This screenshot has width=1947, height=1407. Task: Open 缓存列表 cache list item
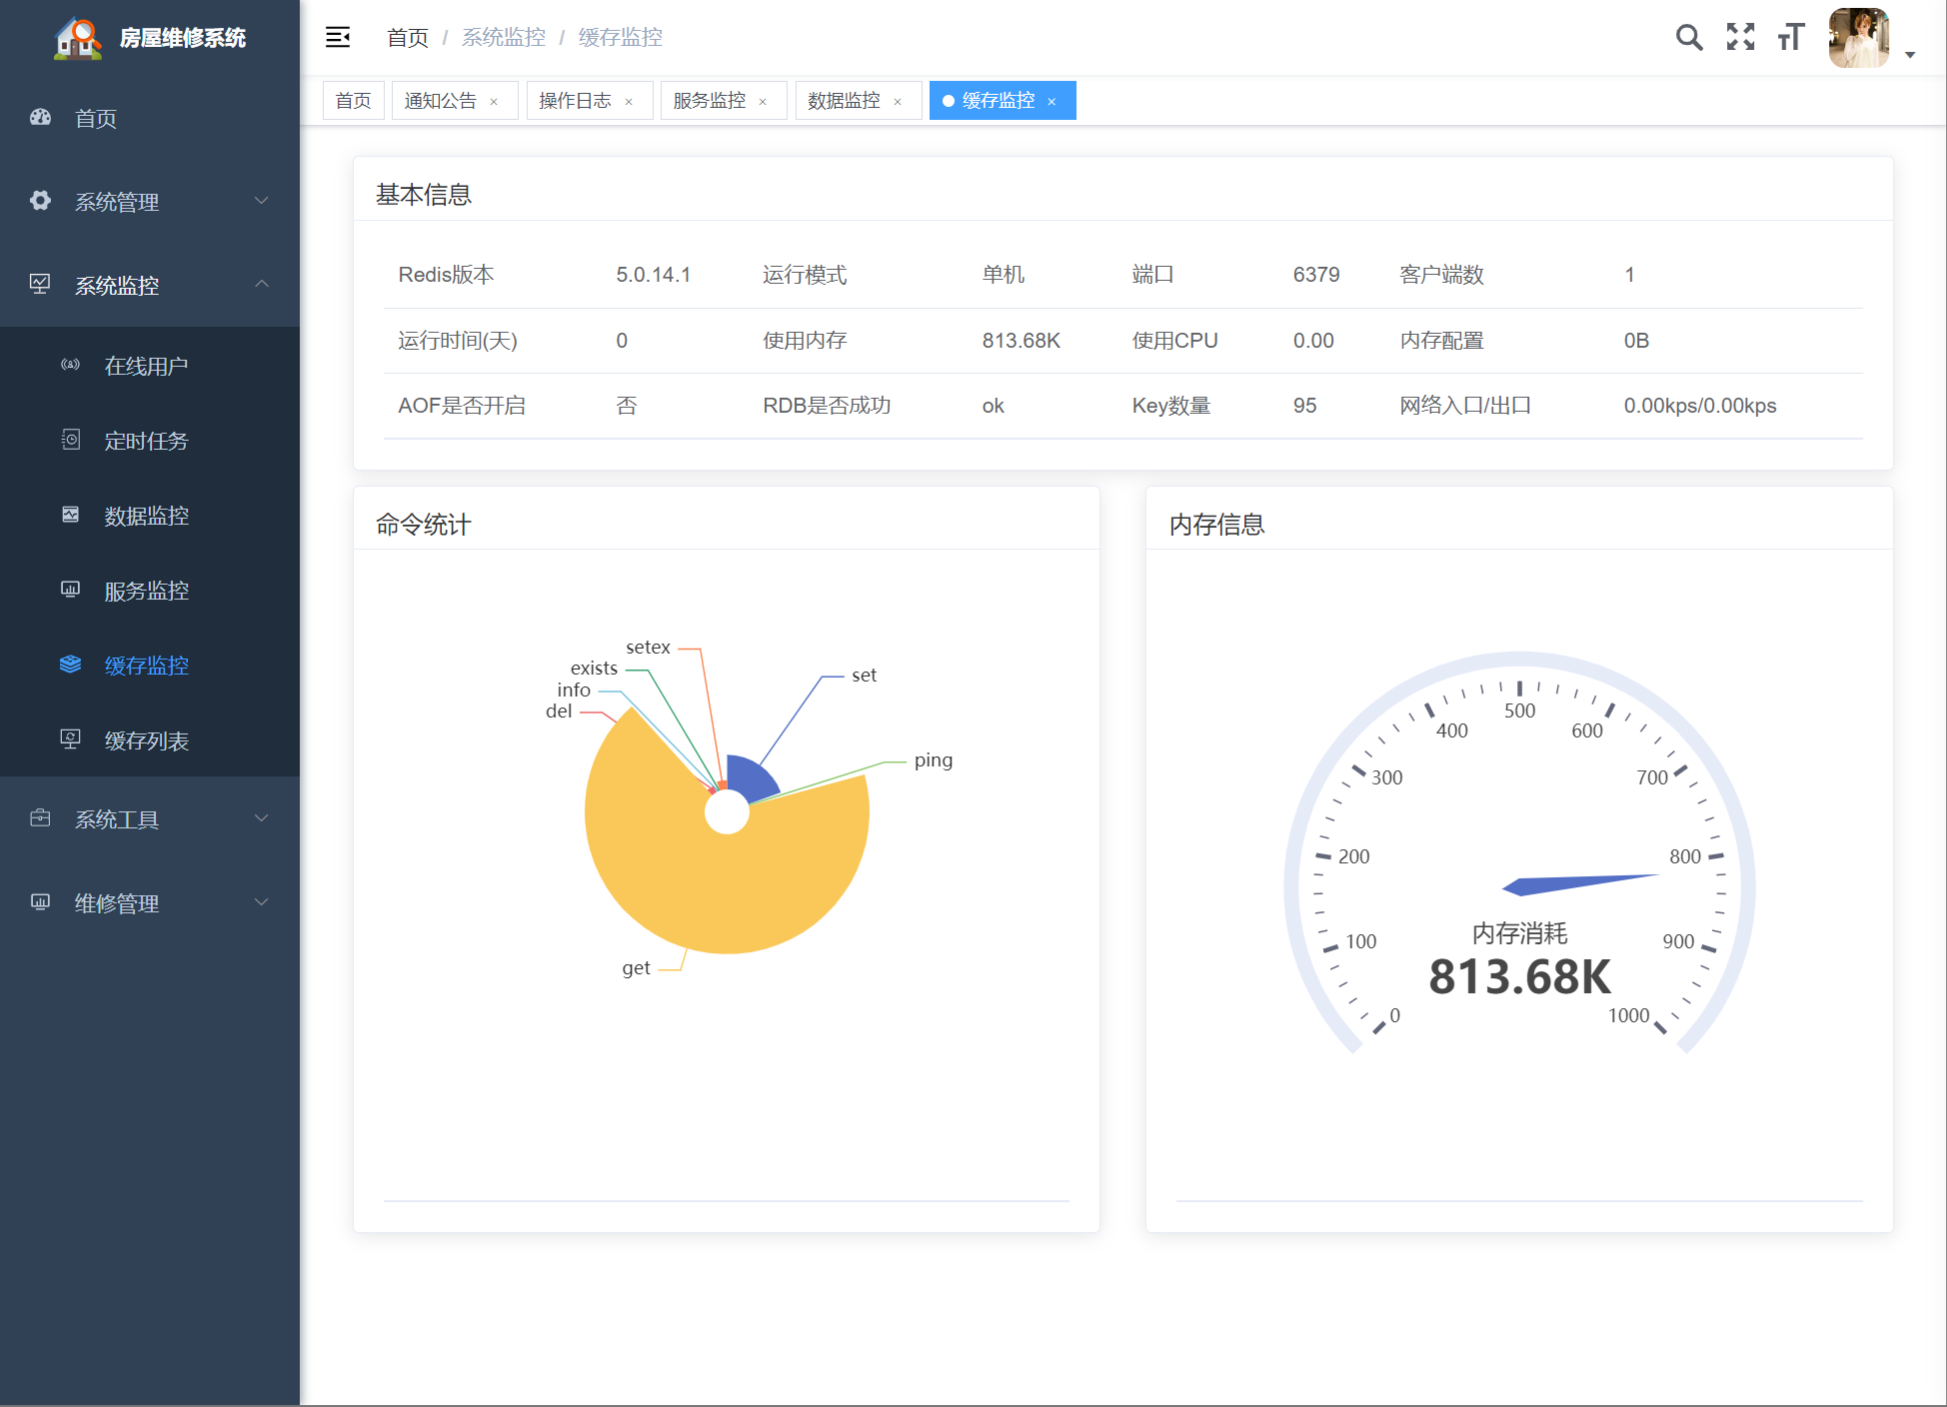pyautogui.click(x=146, y=741)
